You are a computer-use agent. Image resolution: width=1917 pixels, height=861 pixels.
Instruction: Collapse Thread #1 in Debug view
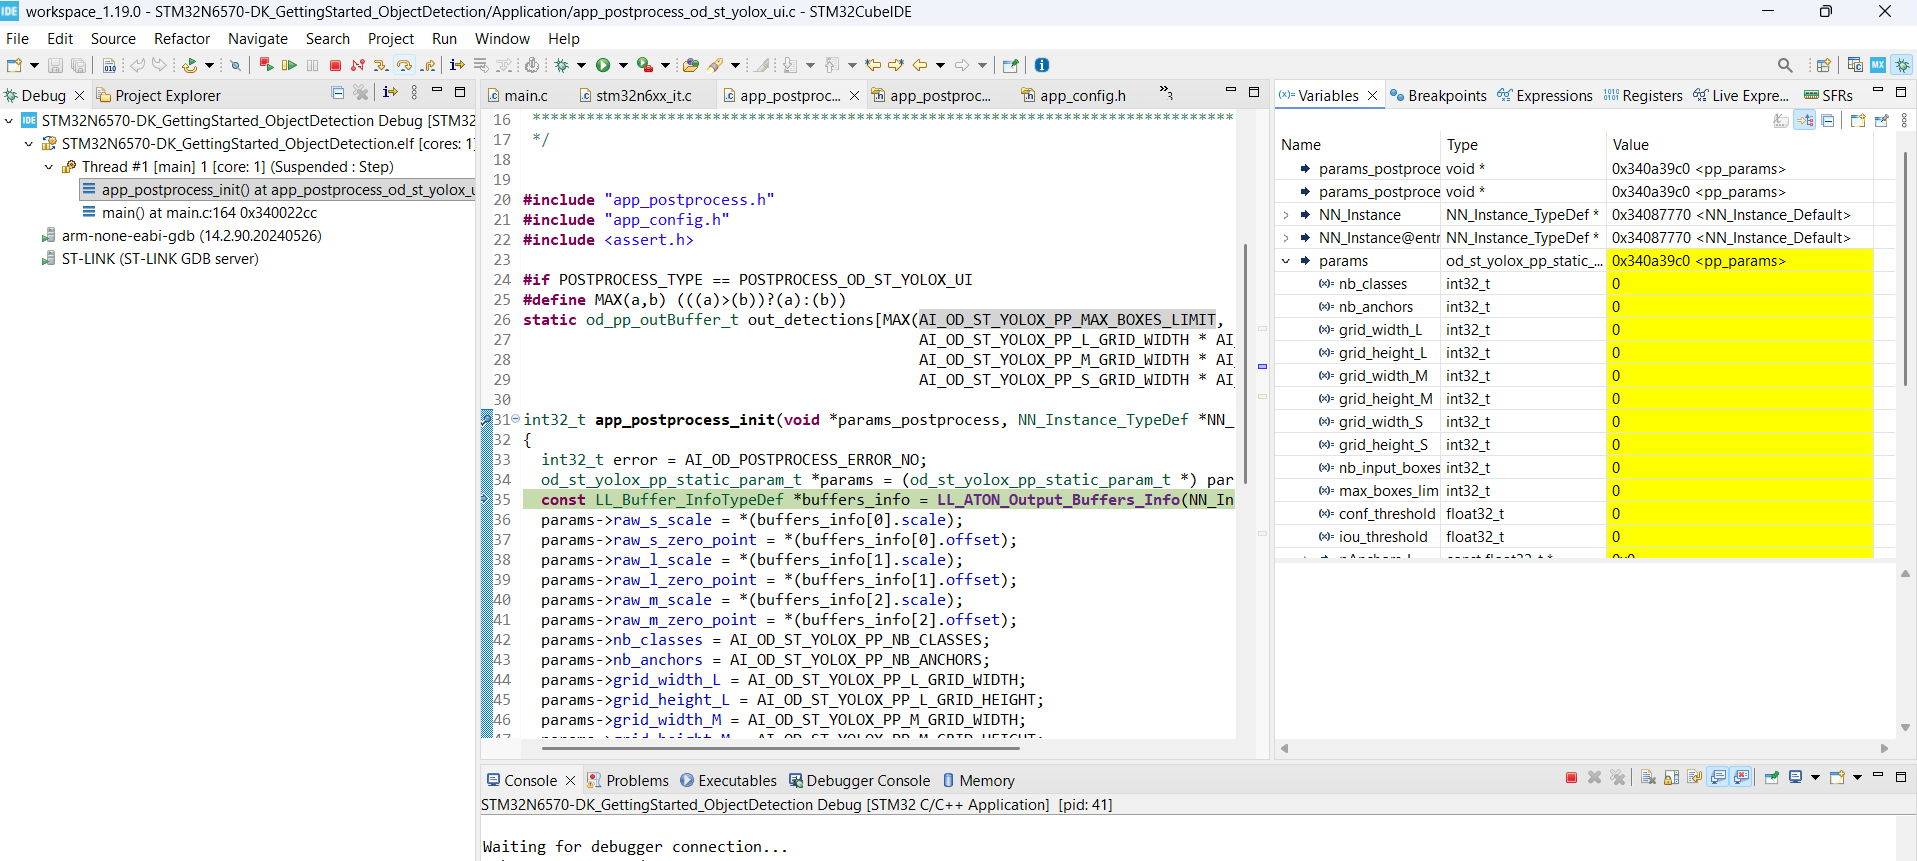coord(49,167)
